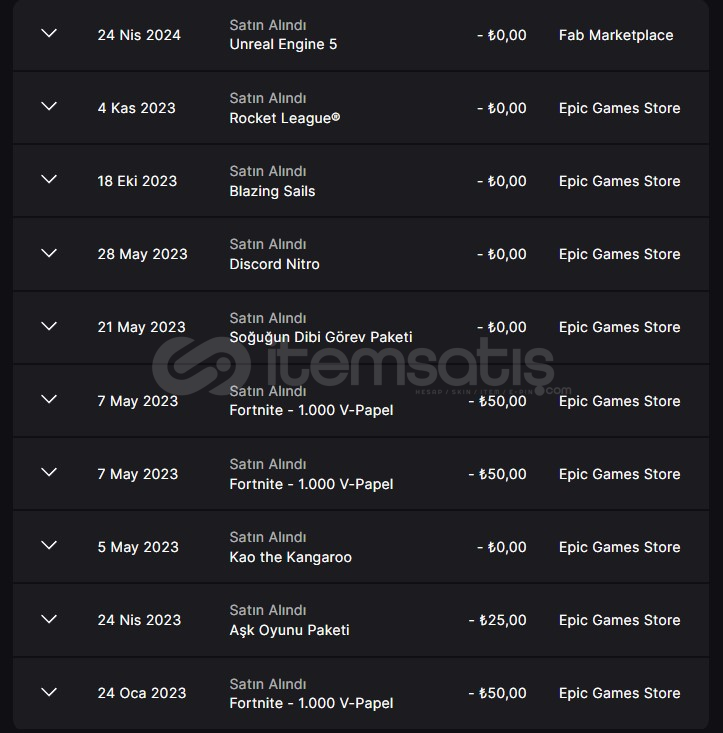Expand the Aşk Oyunu Paketi chevron
Screen dimensions: 723x733
(48, 619)
